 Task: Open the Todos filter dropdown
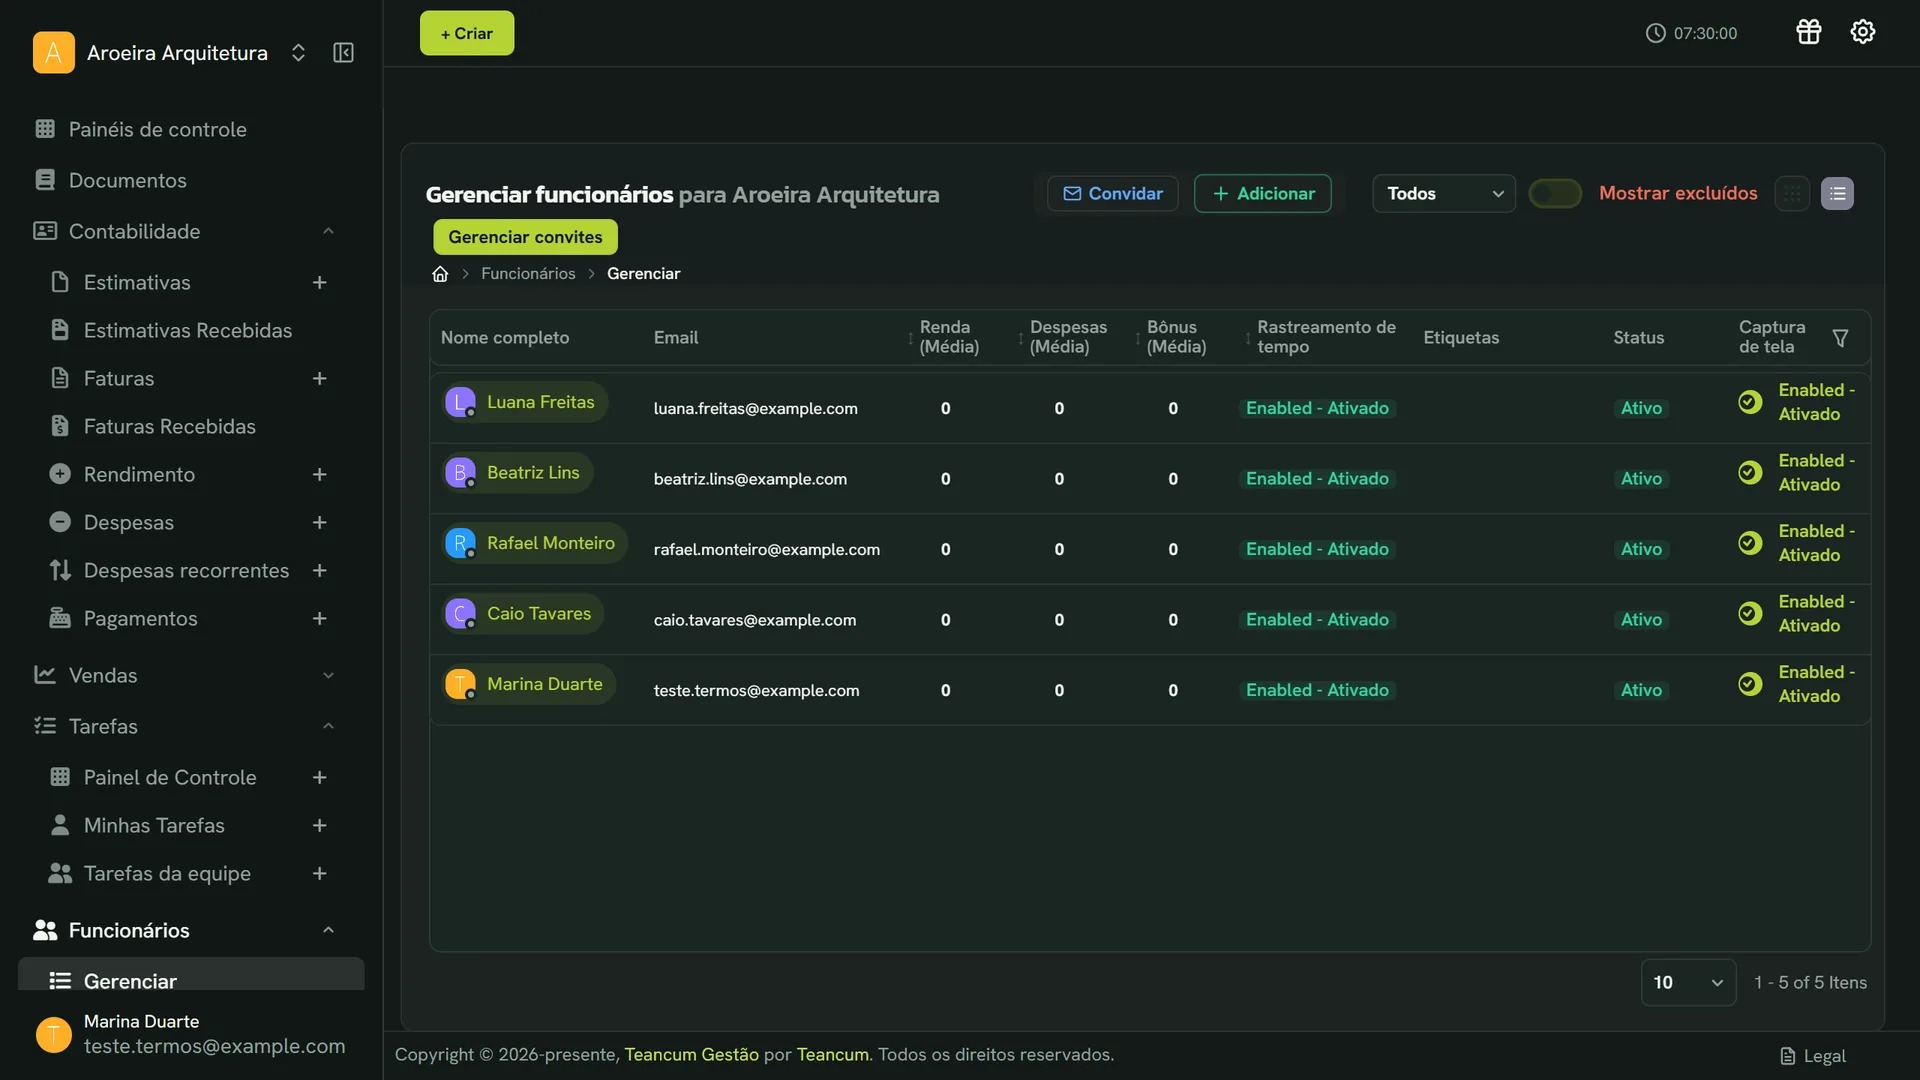(x=1443, y=194)
